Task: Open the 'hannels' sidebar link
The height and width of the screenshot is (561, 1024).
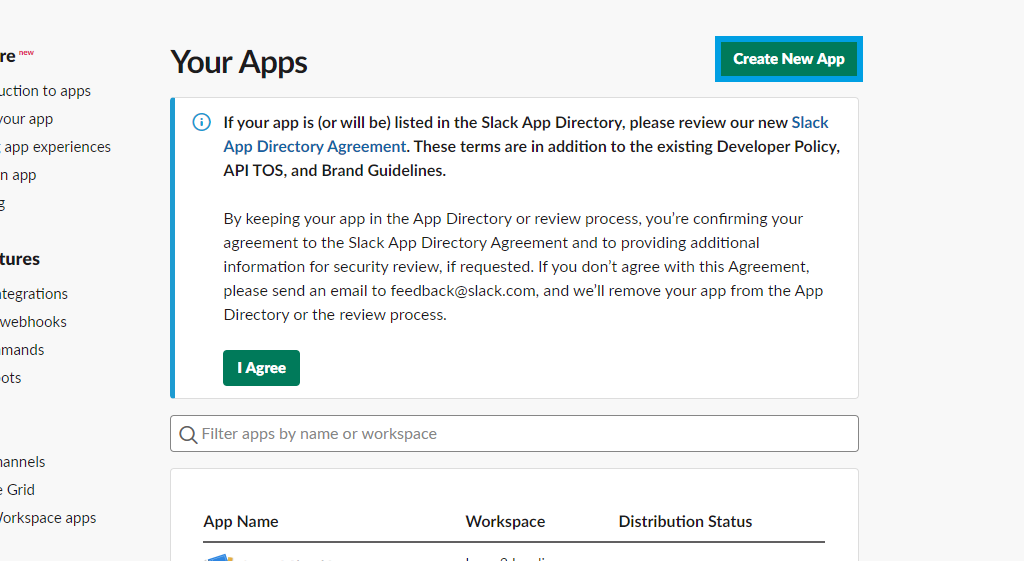Action: 23,462
